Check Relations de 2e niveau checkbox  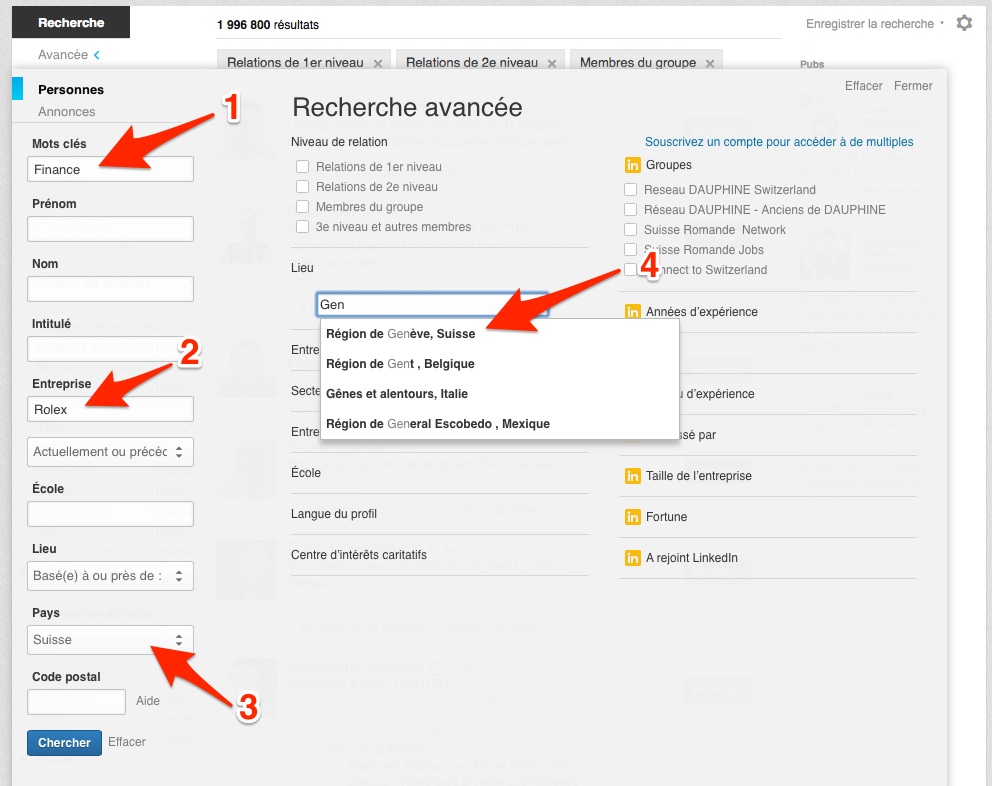pos(302,187)
